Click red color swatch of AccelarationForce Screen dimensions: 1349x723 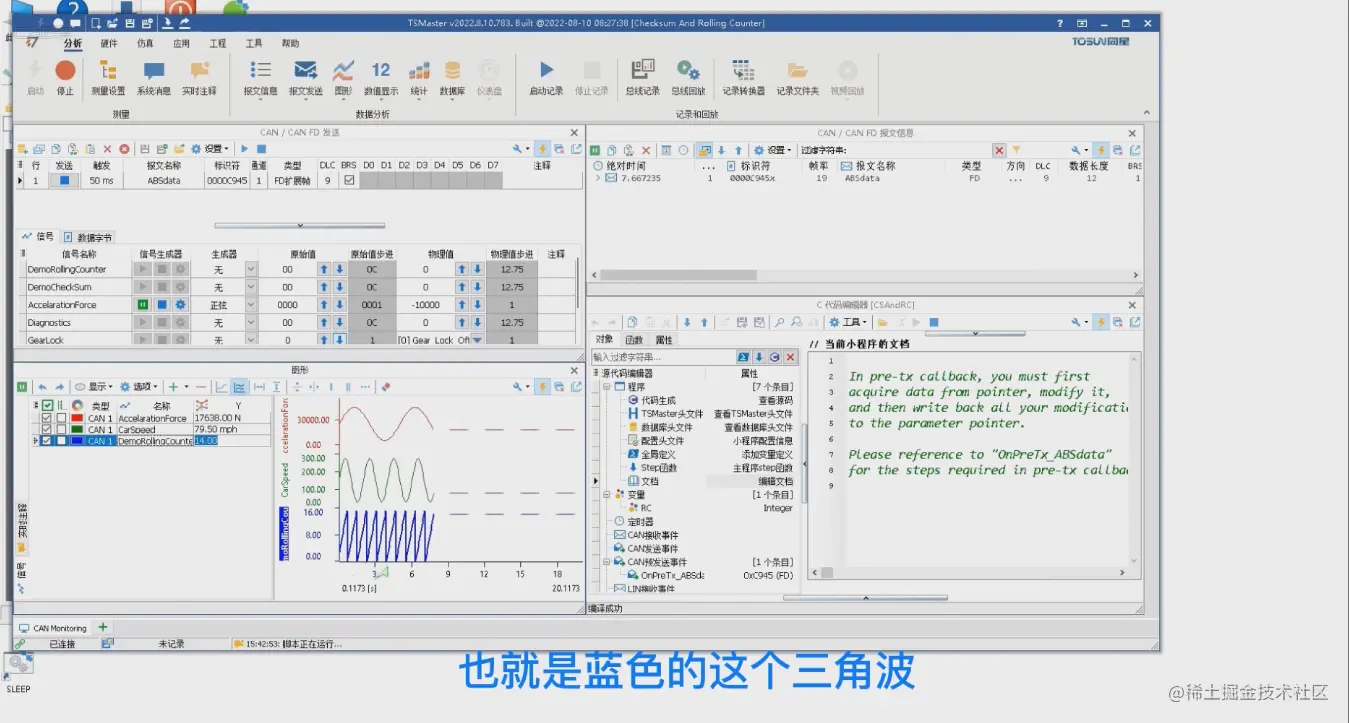pos(76,418)
